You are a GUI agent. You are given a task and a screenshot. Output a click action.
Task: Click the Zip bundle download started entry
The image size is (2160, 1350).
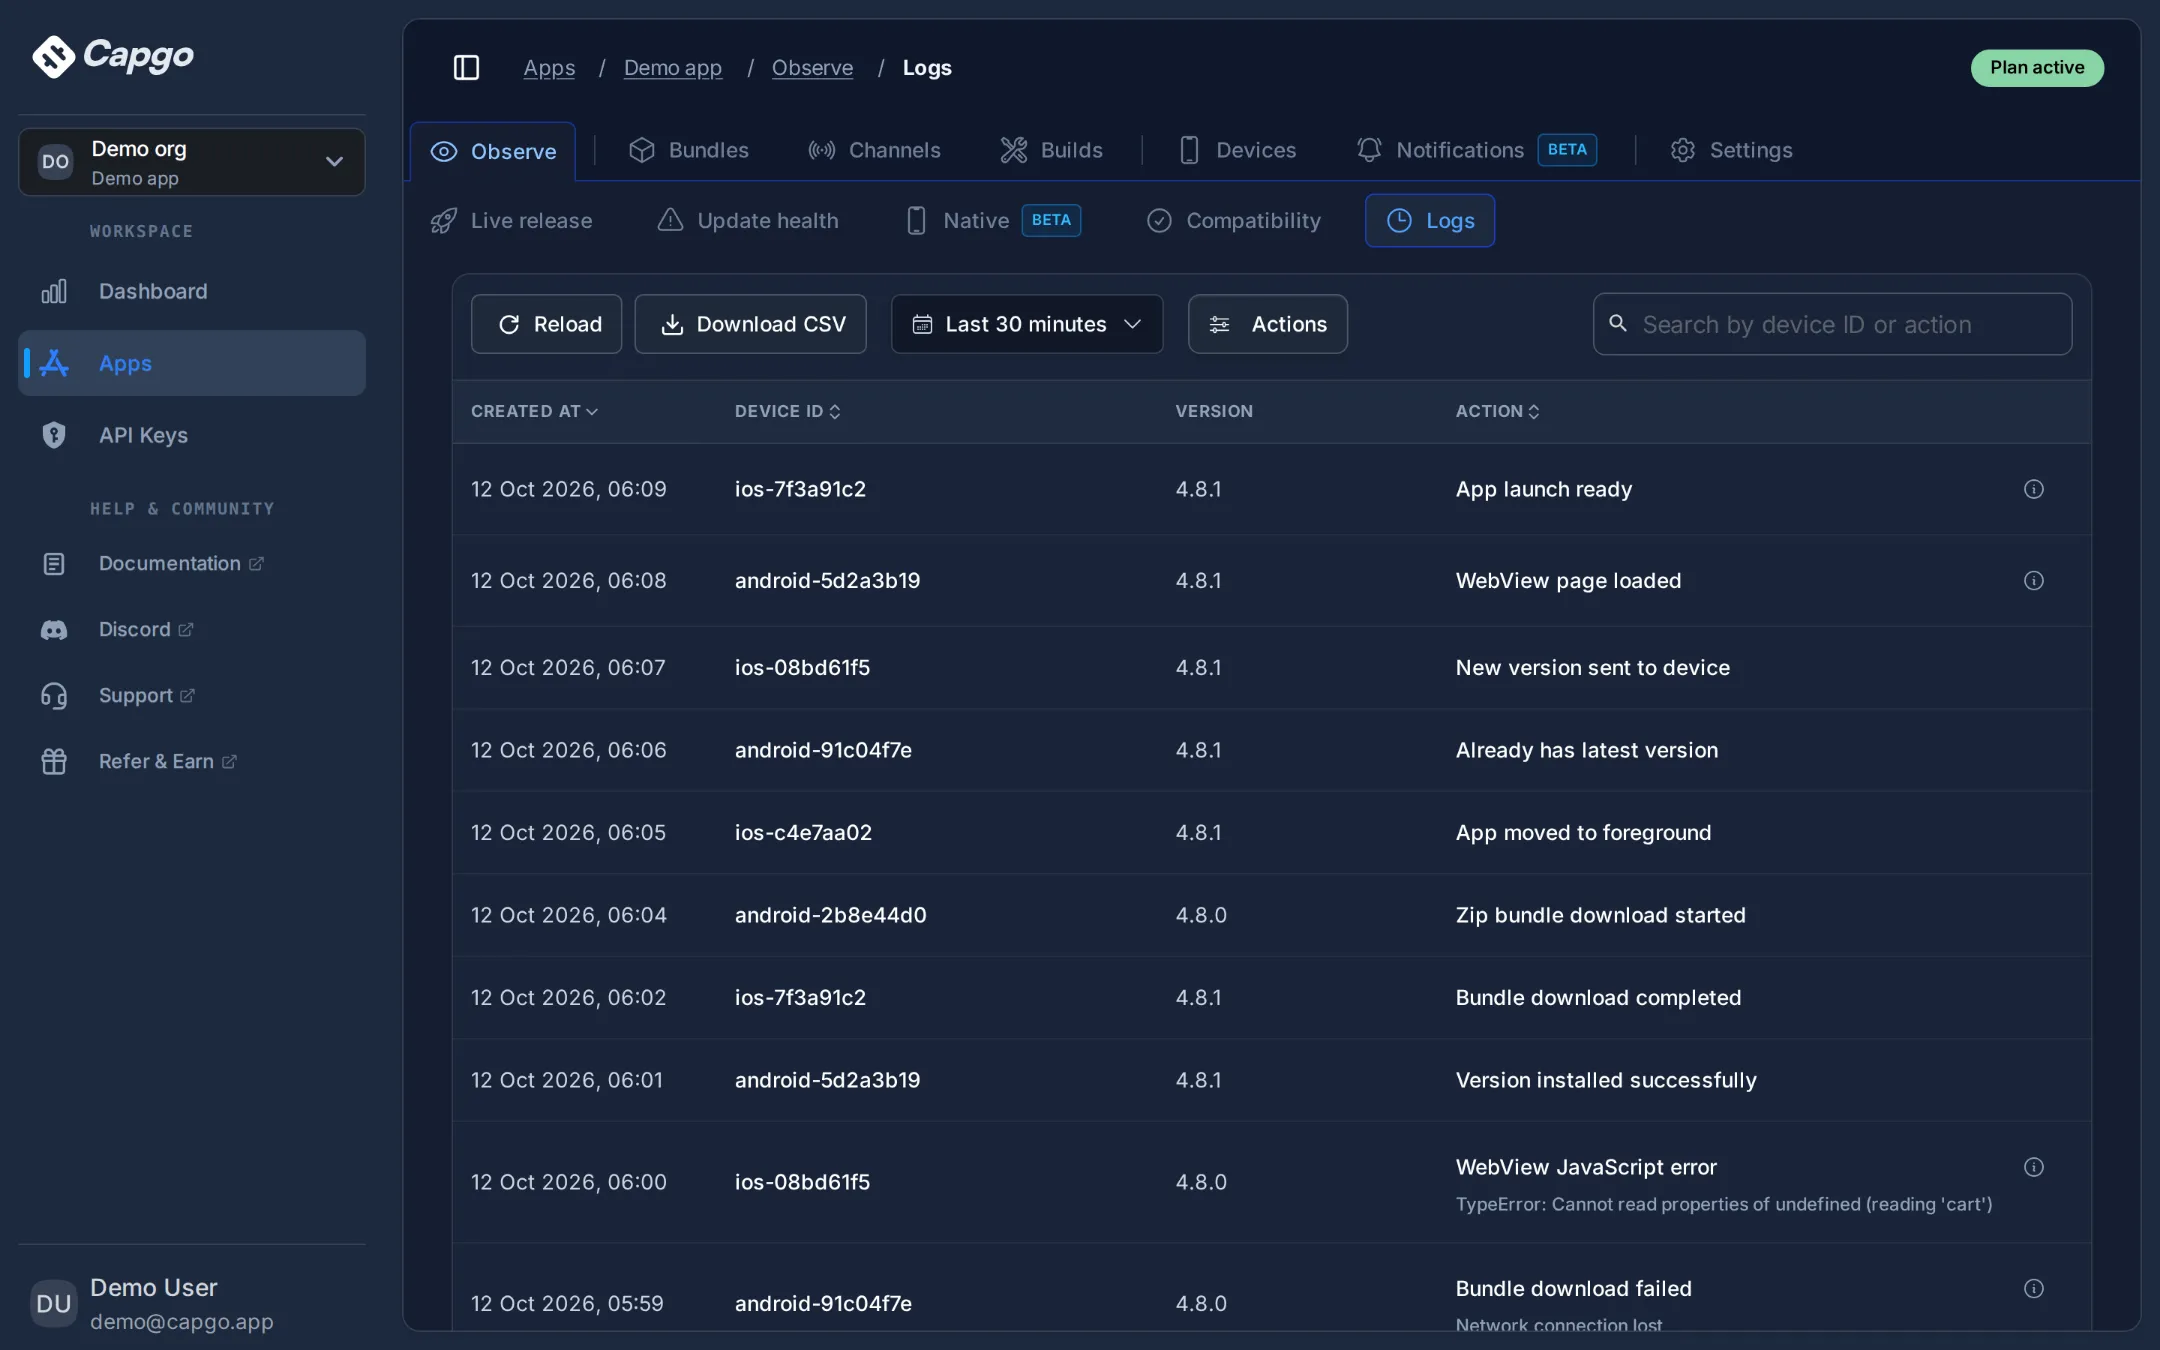coord(1600,915)
